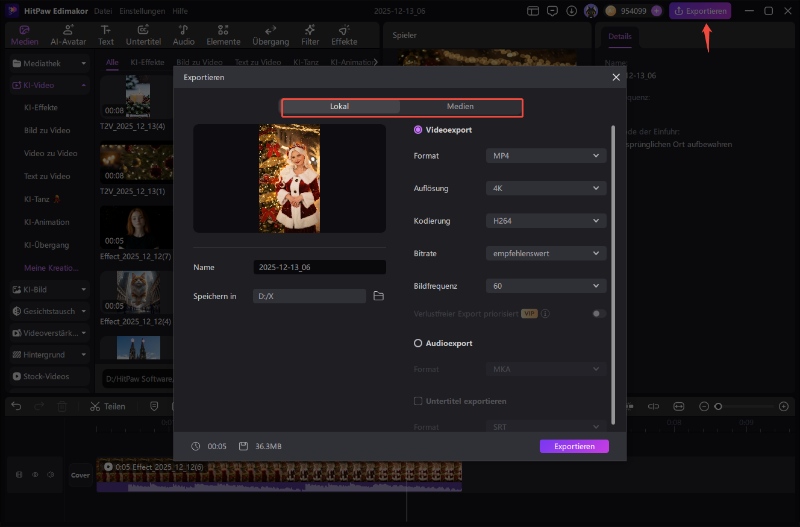Image resolution: width=800 pixels, height=527 pixels.
Task: Click the zoom-out minus icon on timeline
Action: [x=704, y=407]
